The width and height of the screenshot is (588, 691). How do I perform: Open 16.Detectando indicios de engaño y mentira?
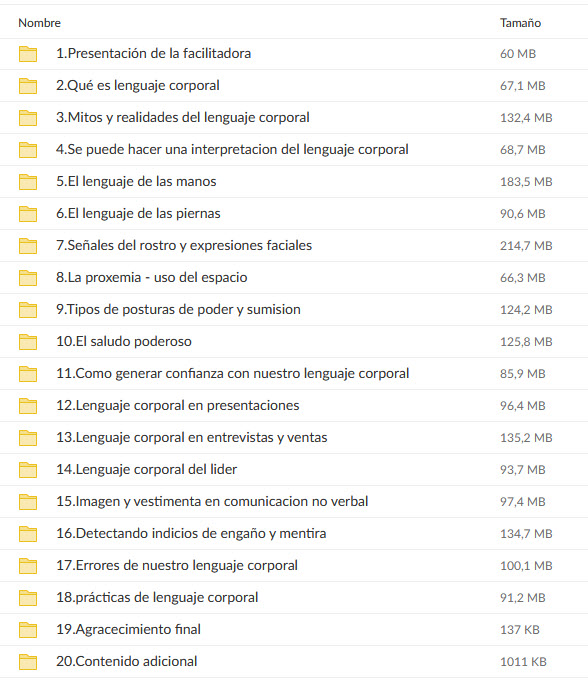pyautogui.click(x=191, y=534)
